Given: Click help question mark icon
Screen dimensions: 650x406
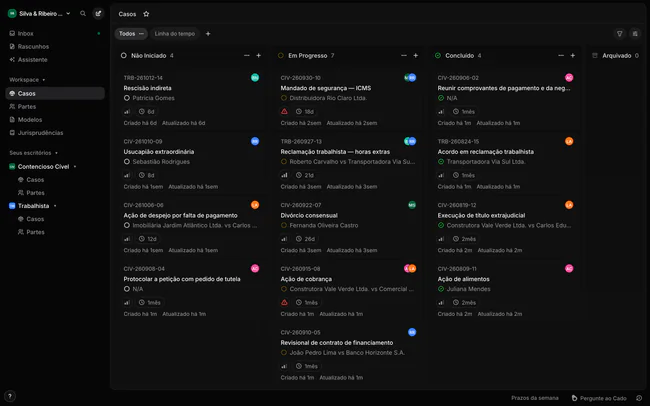Looking at the screenshot, I should pyautogui.click(x=10, y=396).
